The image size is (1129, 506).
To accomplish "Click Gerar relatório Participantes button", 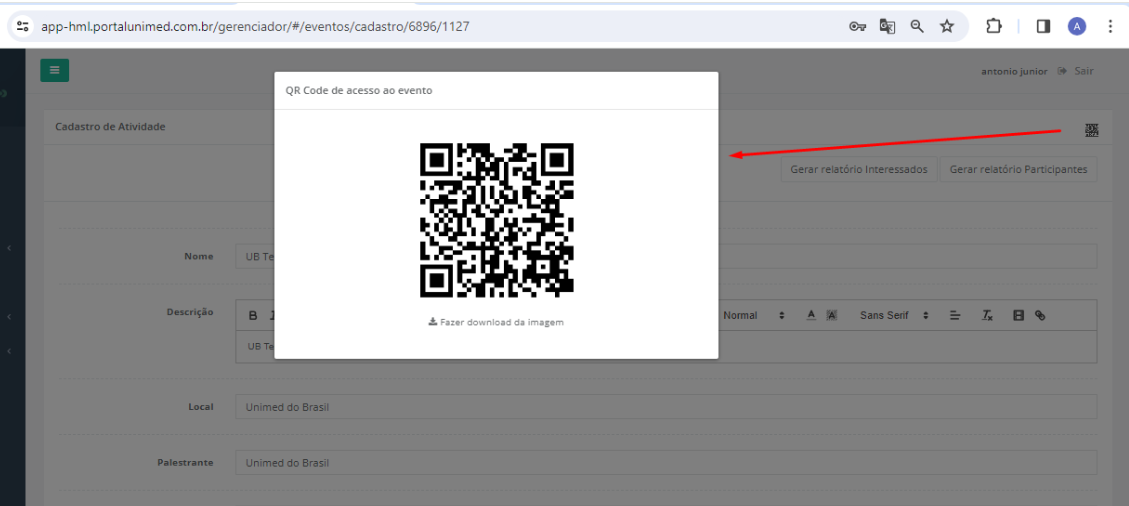I will tap(1018, 169).
